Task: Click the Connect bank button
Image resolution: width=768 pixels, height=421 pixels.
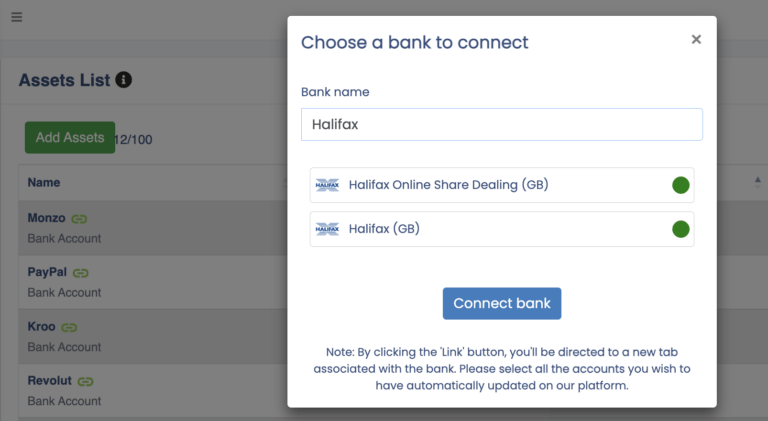Action: point(502,303)
